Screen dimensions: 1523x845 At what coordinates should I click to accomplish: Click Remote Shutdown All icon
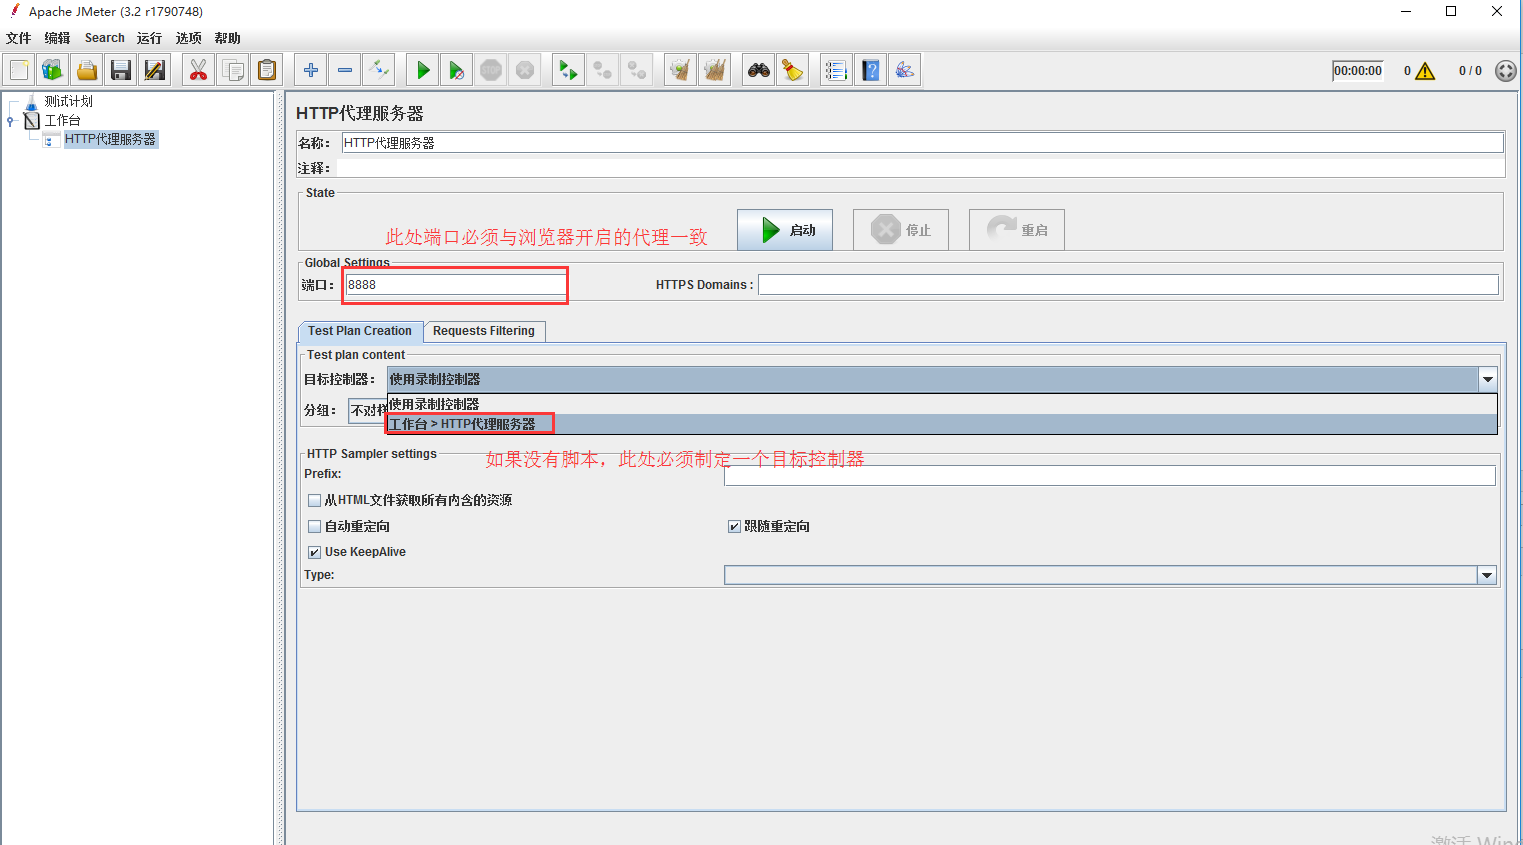click(637, 70)
